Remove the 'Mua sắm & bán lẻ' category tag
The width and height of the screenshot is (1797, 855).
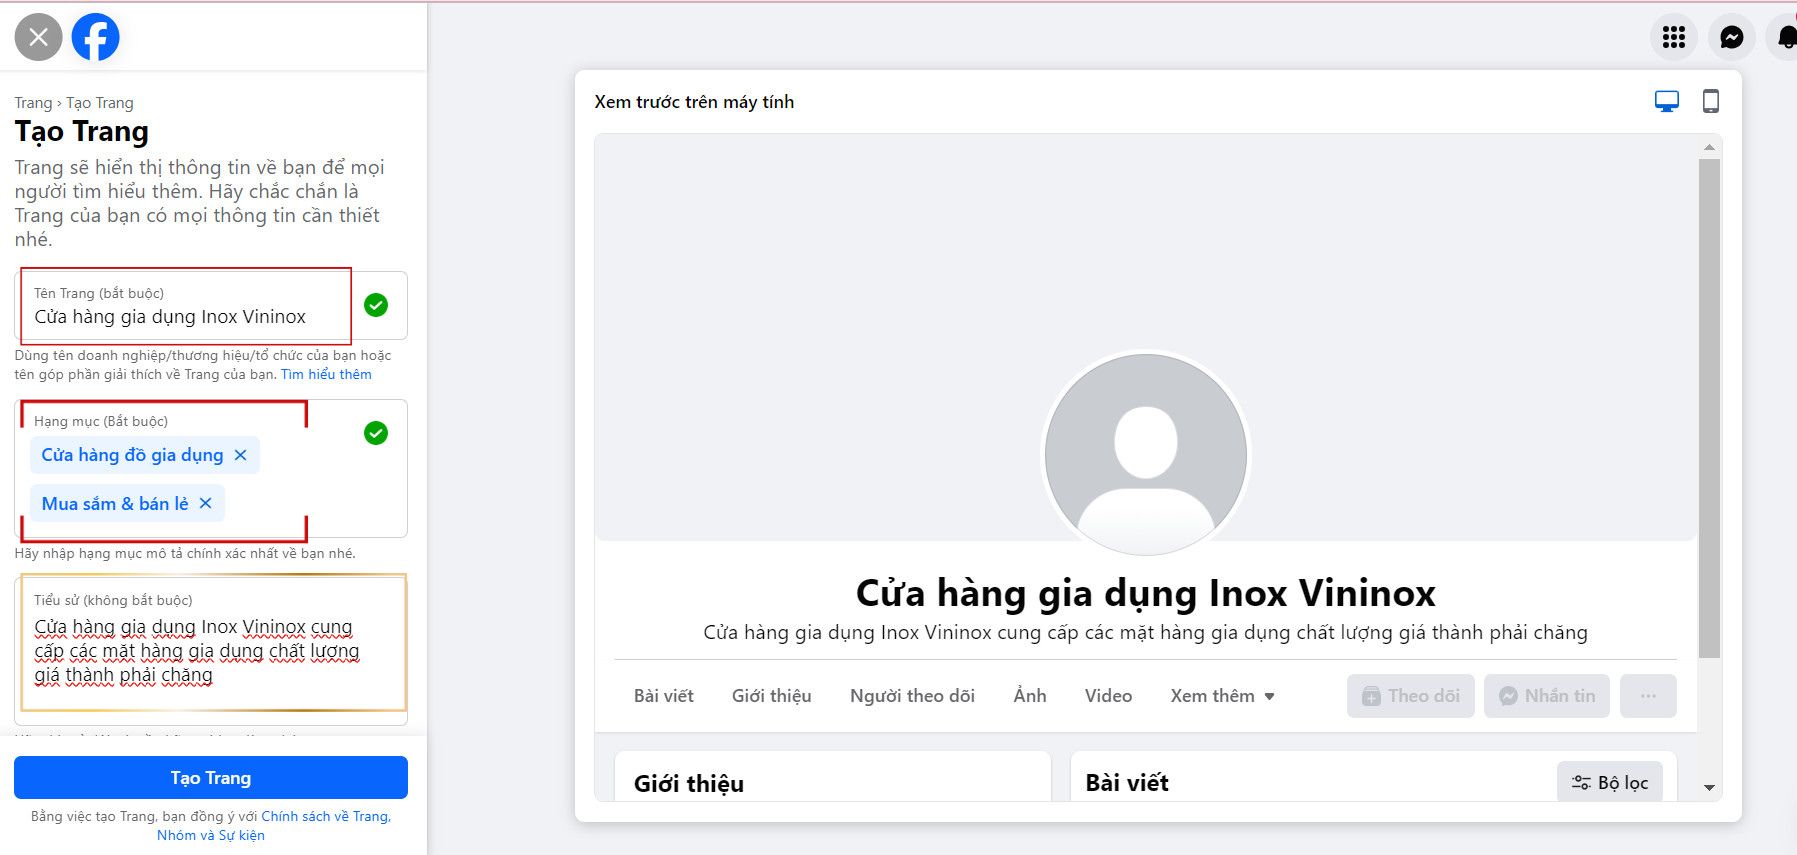tap(205, 503)
